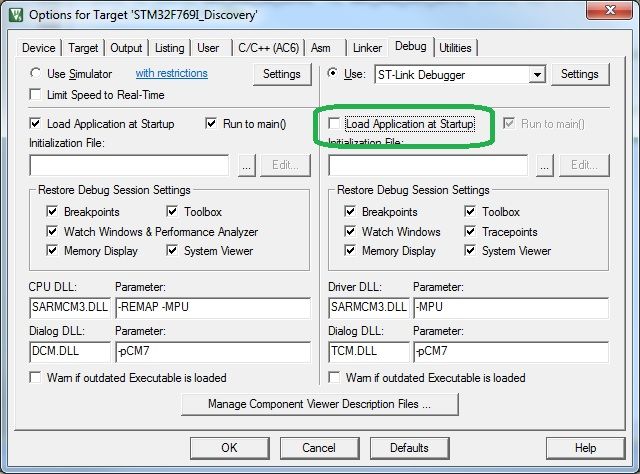Select the Listing tab
The width and height of the screenshot is (640, 474).
(169, 48)
